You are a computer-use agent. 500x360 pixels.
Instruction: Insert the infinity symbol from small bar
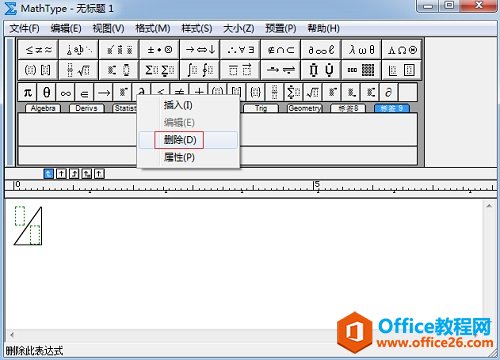click(66, 92)
